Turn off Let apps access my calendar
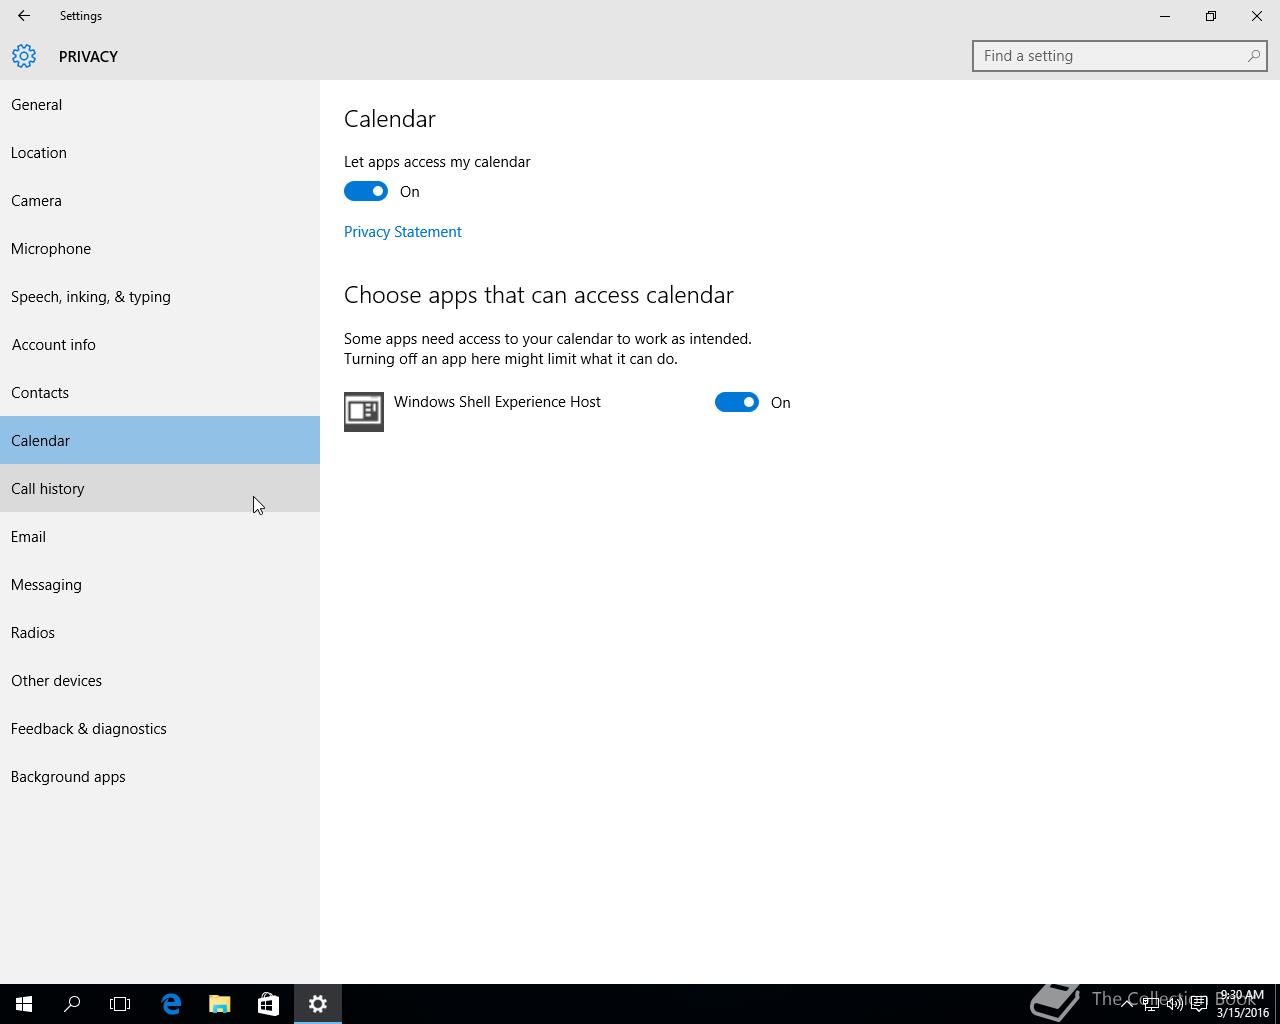The width and height of the screenshot is (1280, 1024). (366, 191)
